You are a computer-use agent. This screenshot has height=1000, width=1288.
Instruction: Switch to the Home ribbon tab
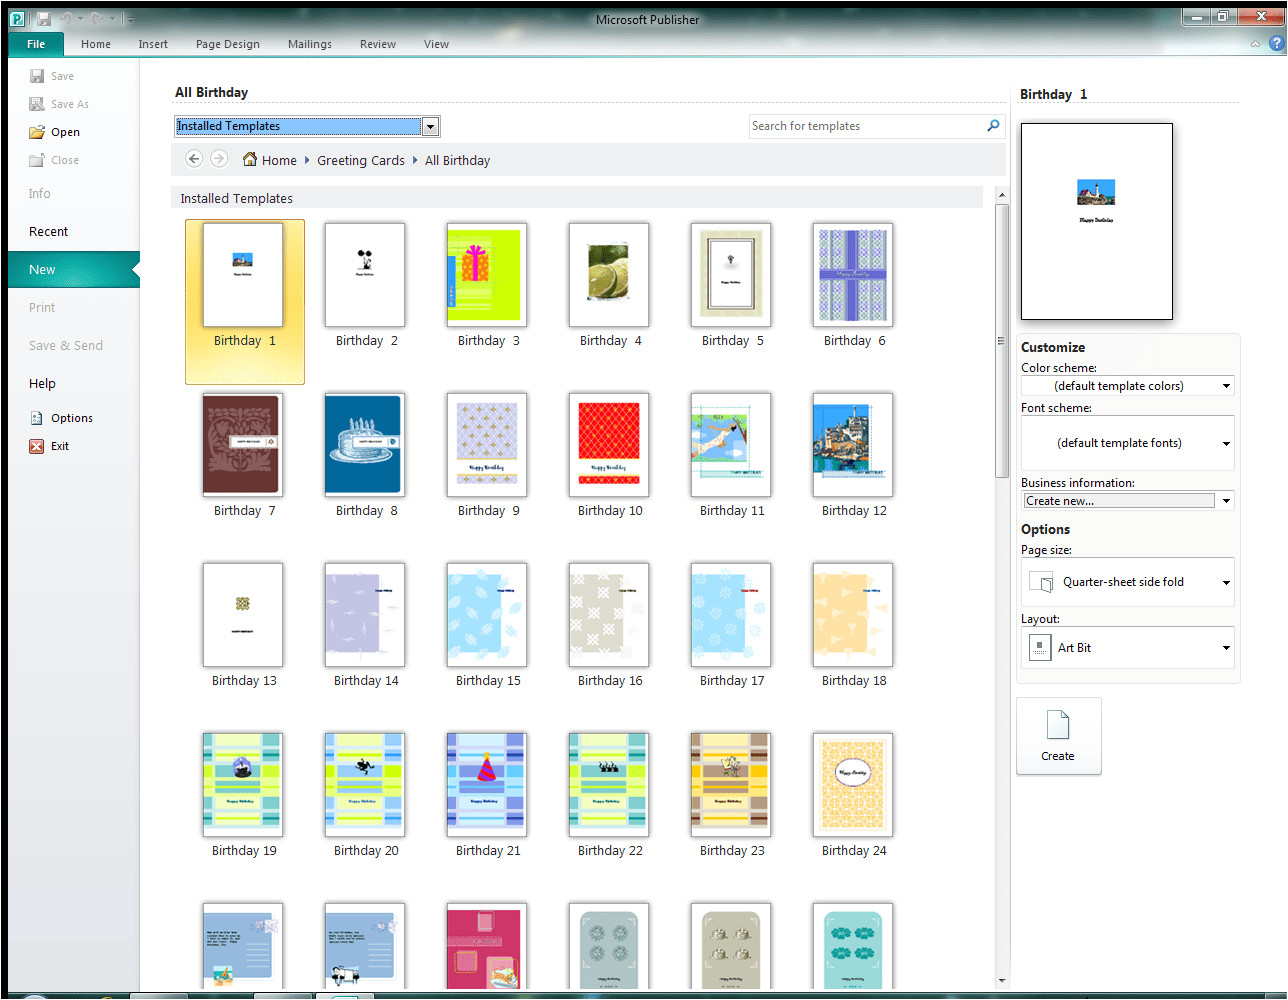point(96,44)
